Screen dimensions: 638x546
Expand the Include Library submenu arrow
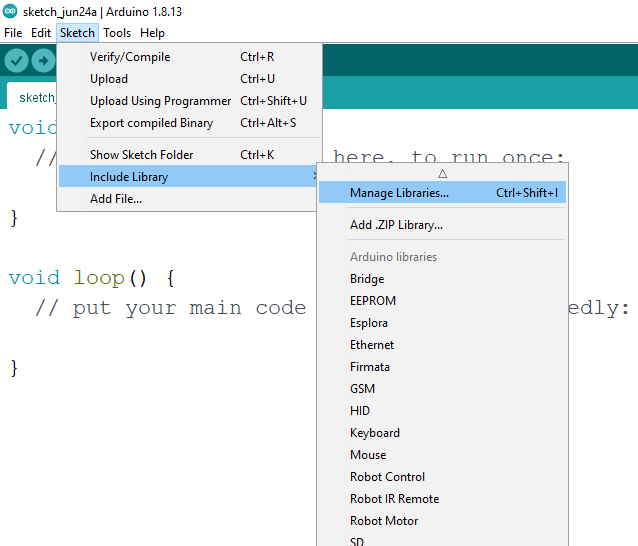point(314,177)
